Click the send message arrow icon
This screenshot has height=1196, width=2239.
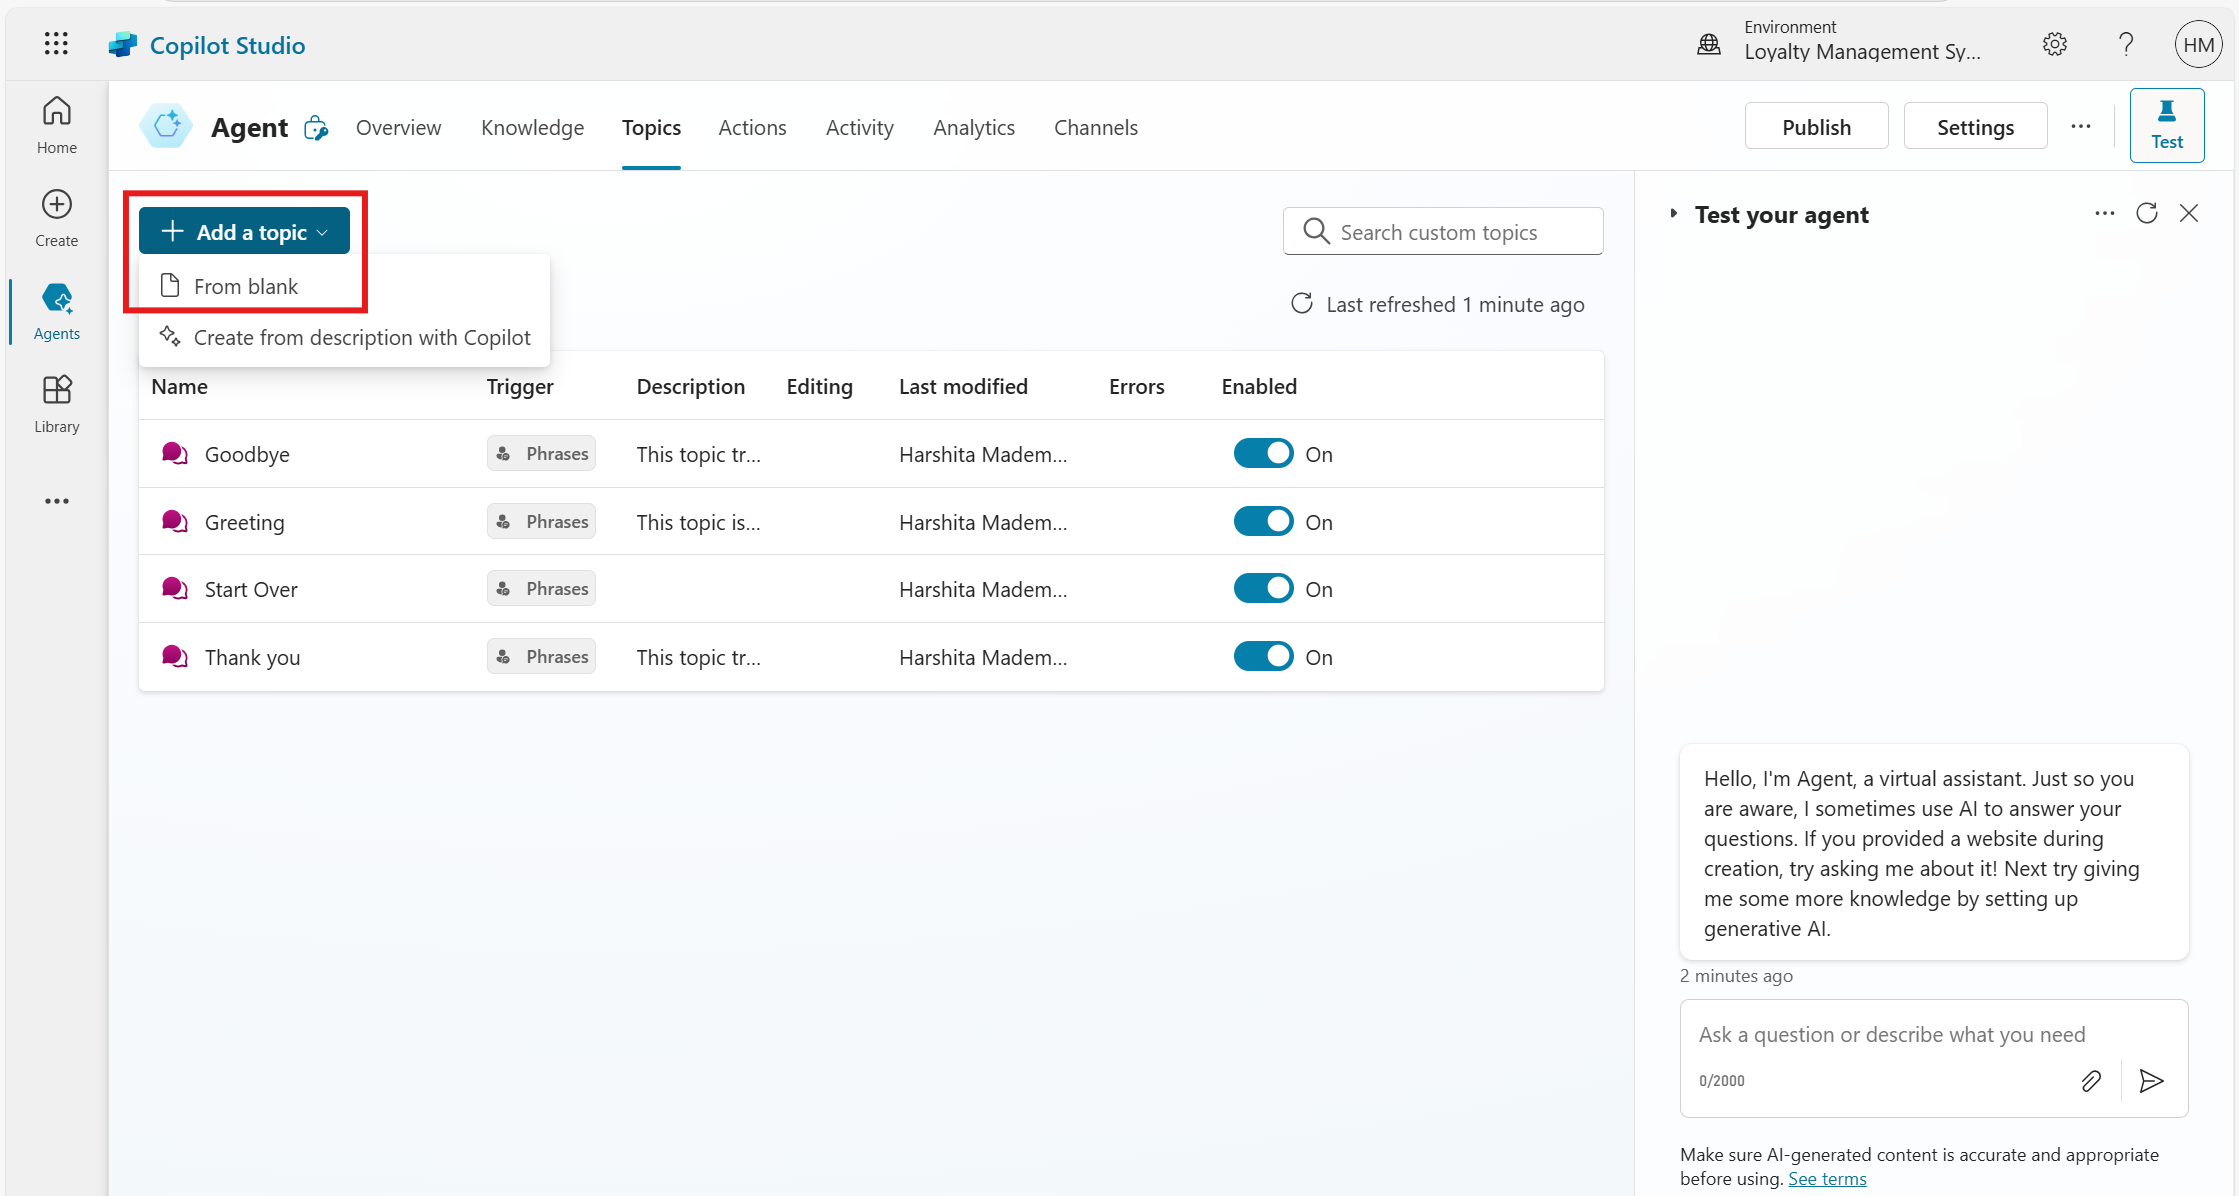pyautogui.click(x=2151, y=1081)
